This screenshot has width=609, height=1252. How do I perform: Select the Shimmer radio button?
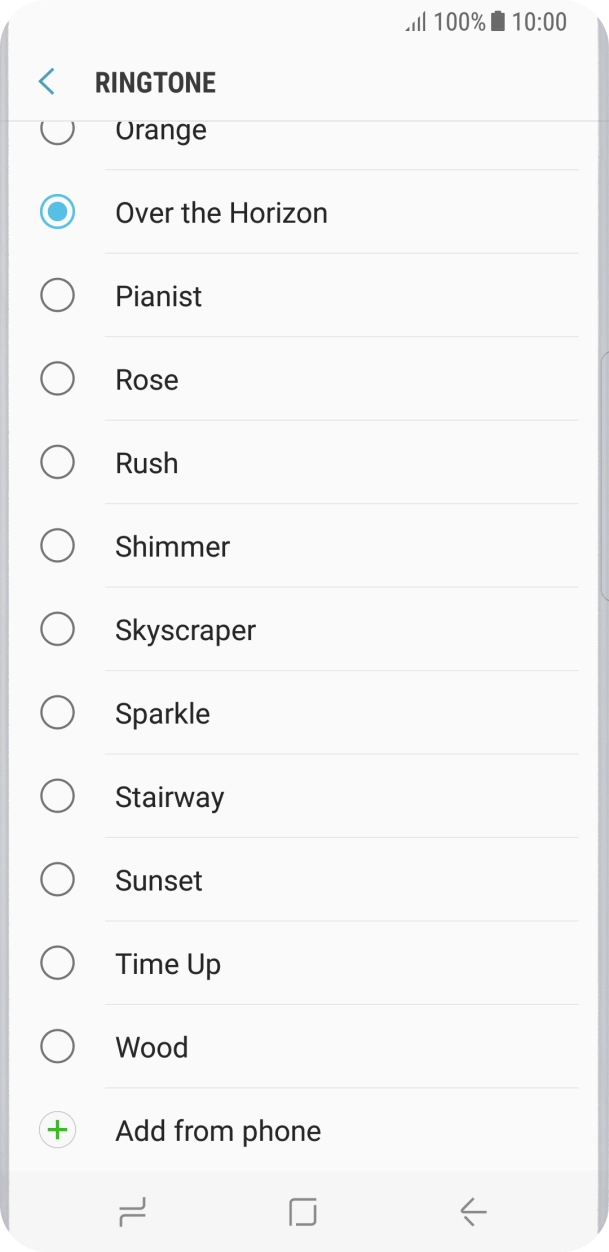tap(57, 547)
